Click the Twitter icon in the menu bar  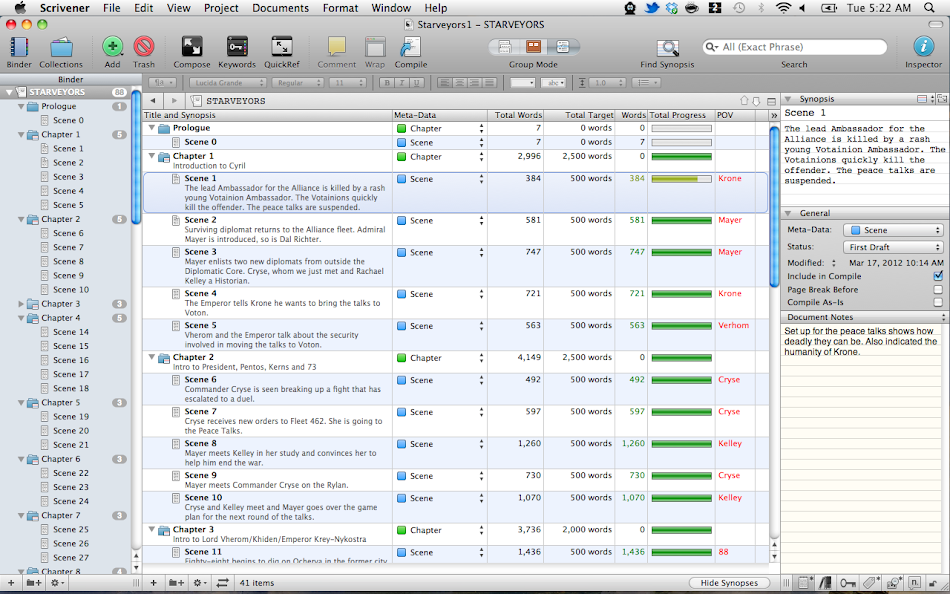[651, 8]
